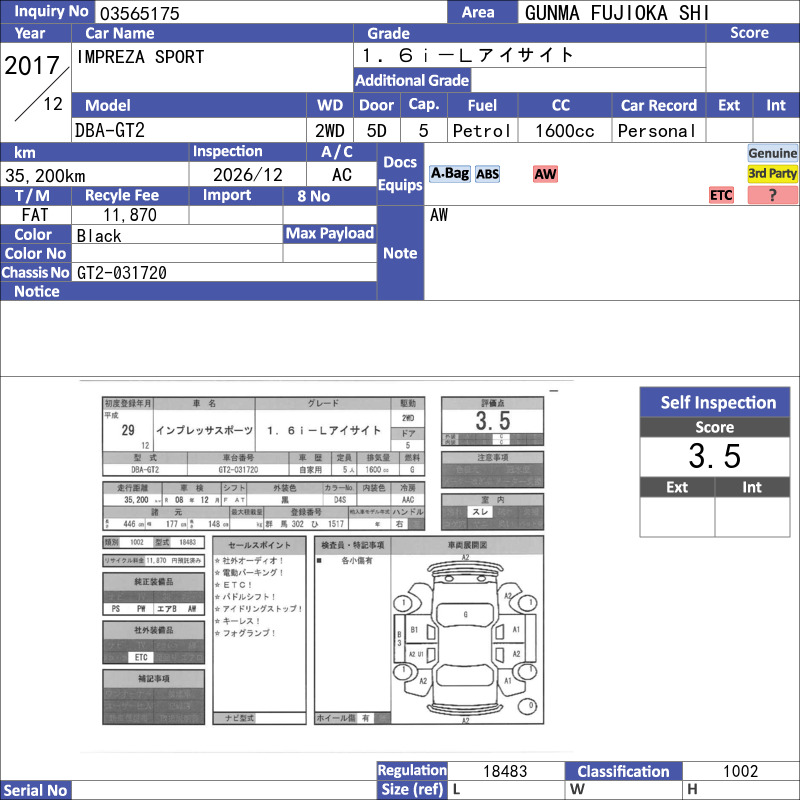Click the Size (ref) label
The image size is (800, 800).
pyautogui.click(x=412, y=790)
